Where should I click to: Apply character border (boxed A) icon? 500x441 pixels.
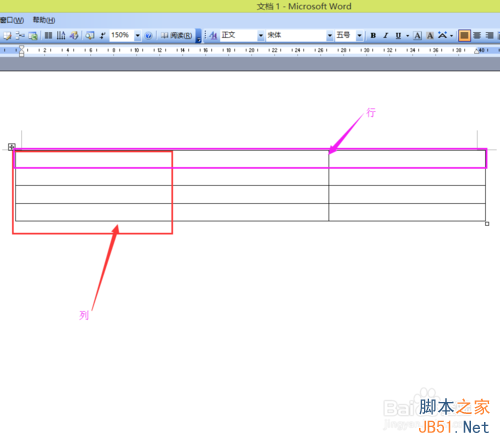coord(417,35)
